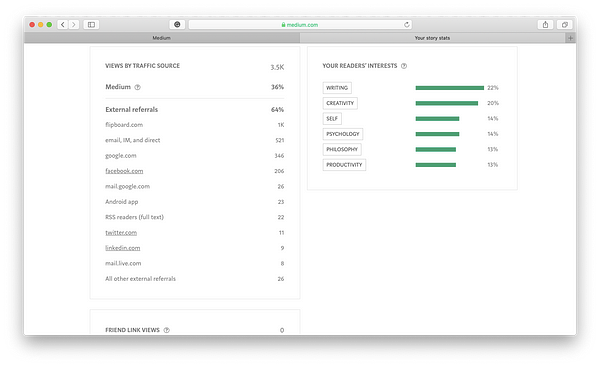The height and width of the screenshot is (367, 600).
Task: Reload page with refresh icon
Action: pos(406,24)
